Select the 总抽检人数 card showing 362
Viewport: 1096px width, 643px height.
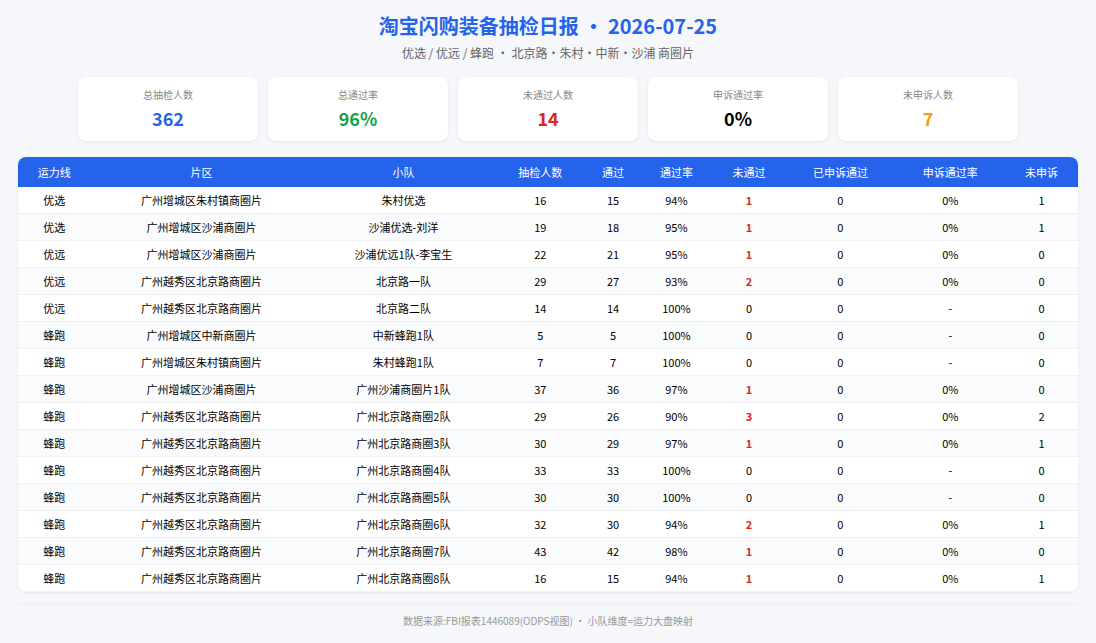(168, 109)
